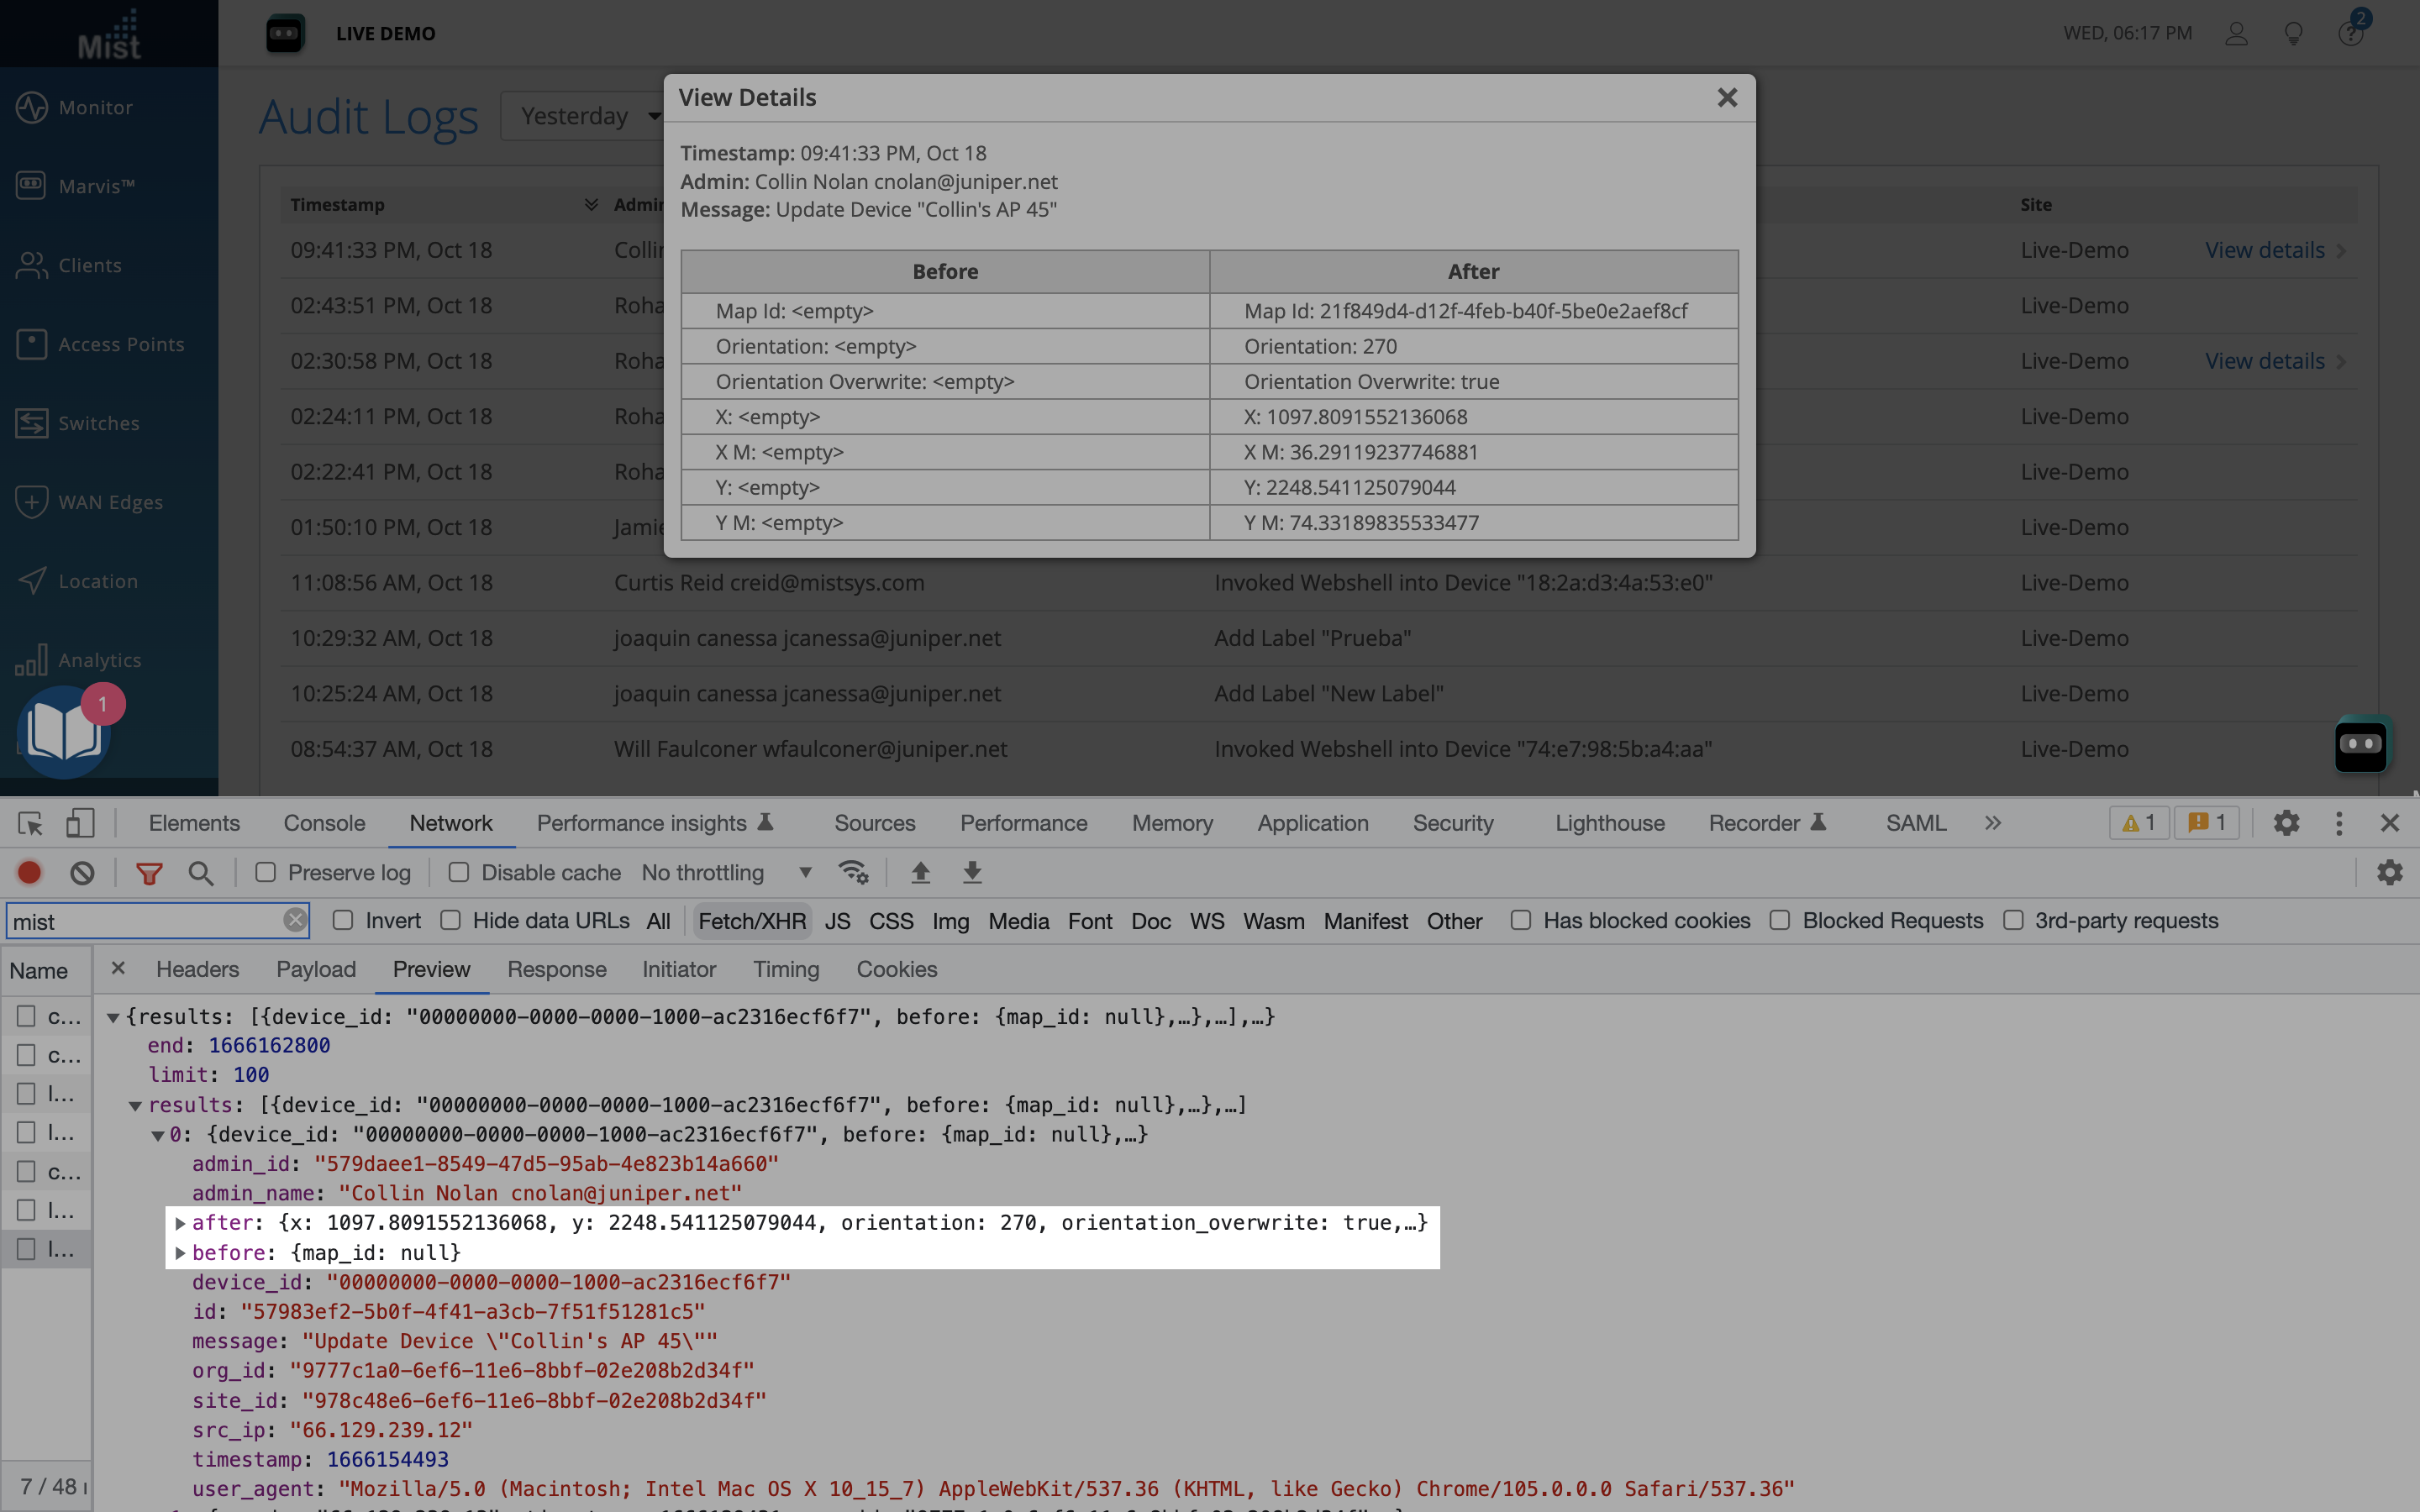Viewport: 2420px width, 1512px height.
Task: Open the DevTools settings gear
Action: (2286, 823)
